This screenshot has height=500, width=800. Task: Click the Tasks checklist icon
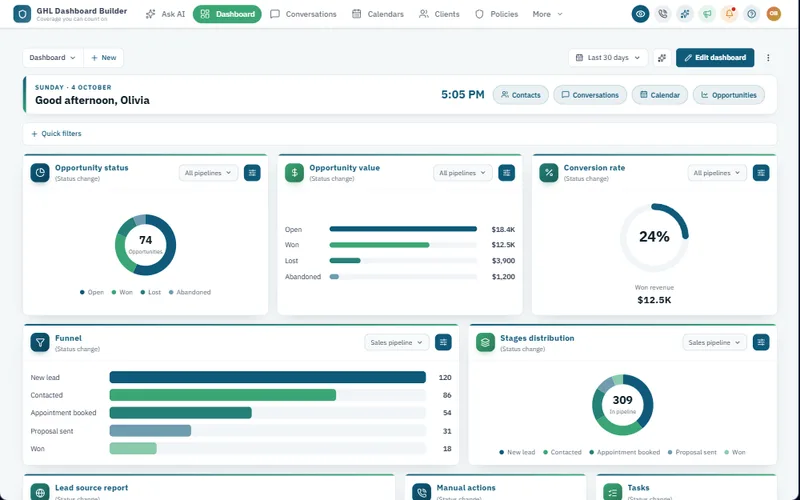pos(612,492)
